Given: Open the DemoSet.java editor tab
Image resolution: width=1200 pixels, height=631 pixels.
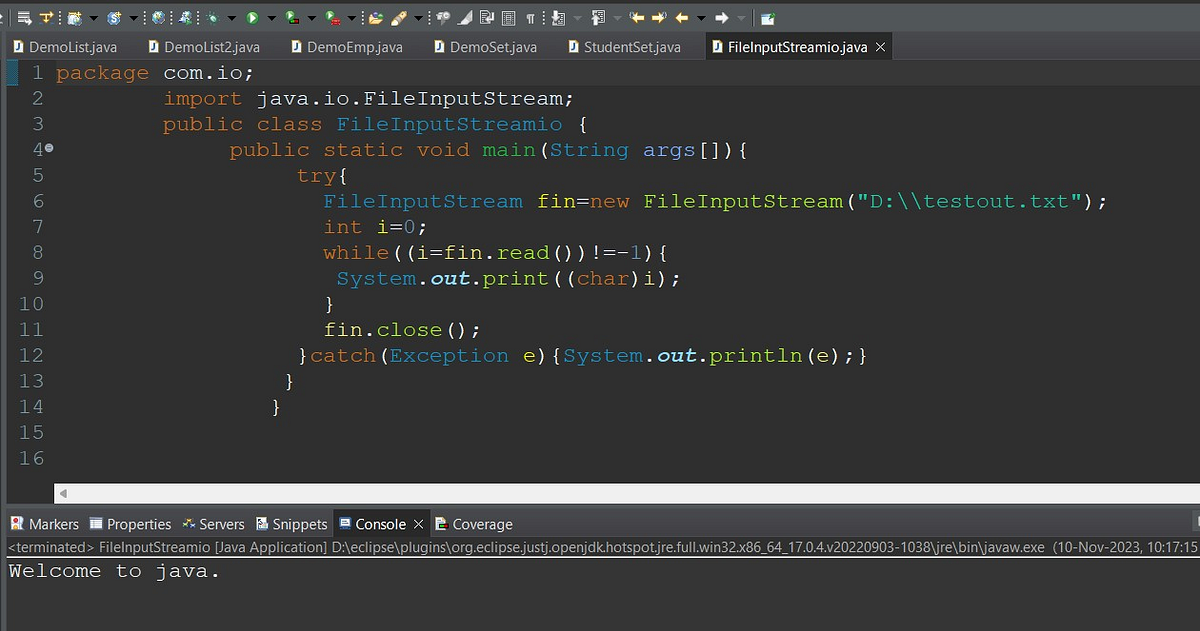Looking at the screenshot, I should click(x=486, y=46).
